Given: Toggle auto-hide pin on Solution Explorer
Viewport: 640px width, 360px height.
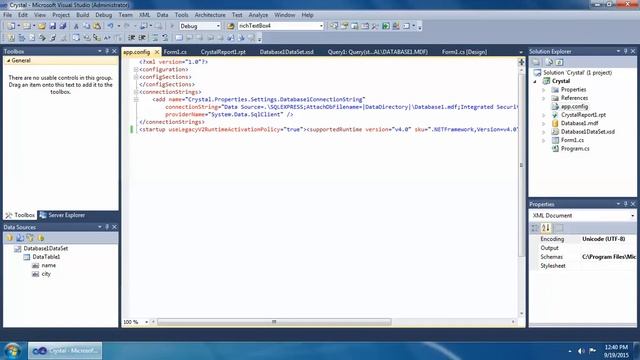Looking at the screenshot, I should pos(625,51).
